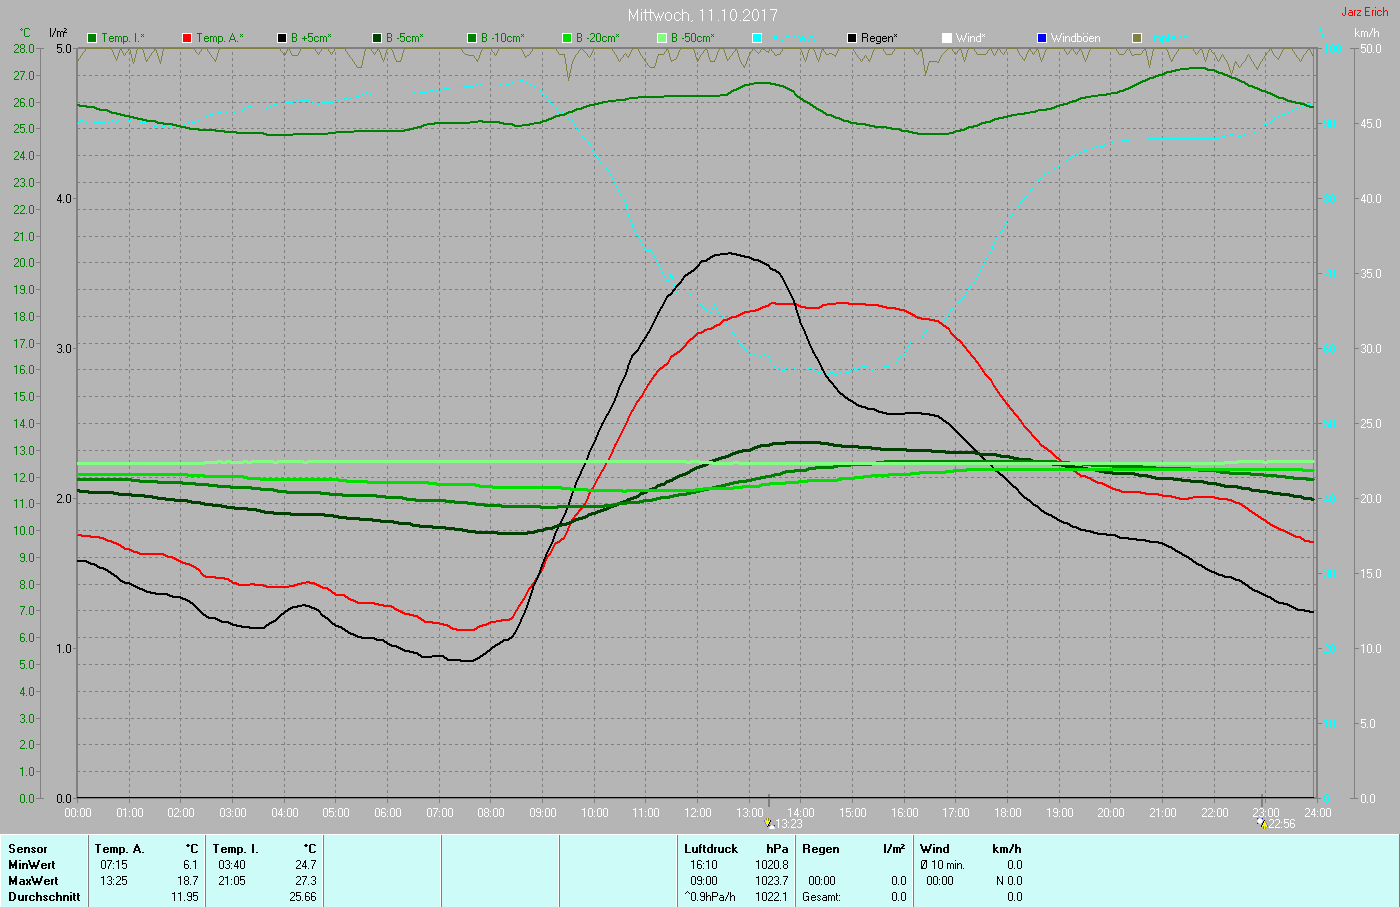
Task: Click the olive legend swatch after Windböen
Action: click(1137, 38)
